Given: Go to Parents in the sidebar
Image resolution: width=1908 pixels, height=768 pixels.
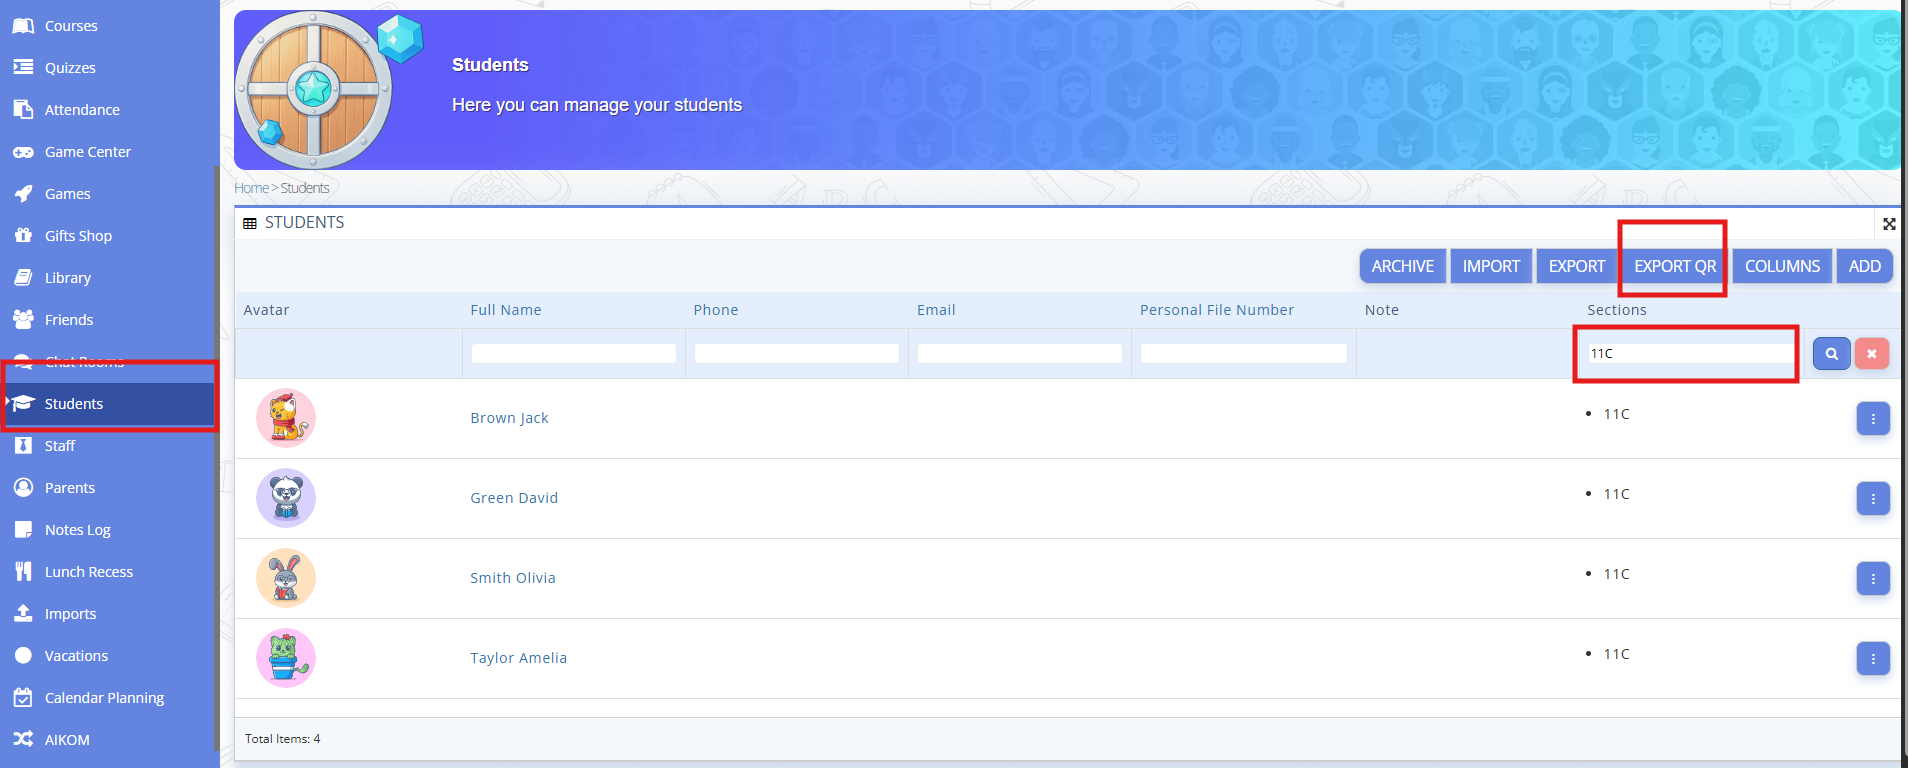Looking at the screenshot, I should [70, 488].
